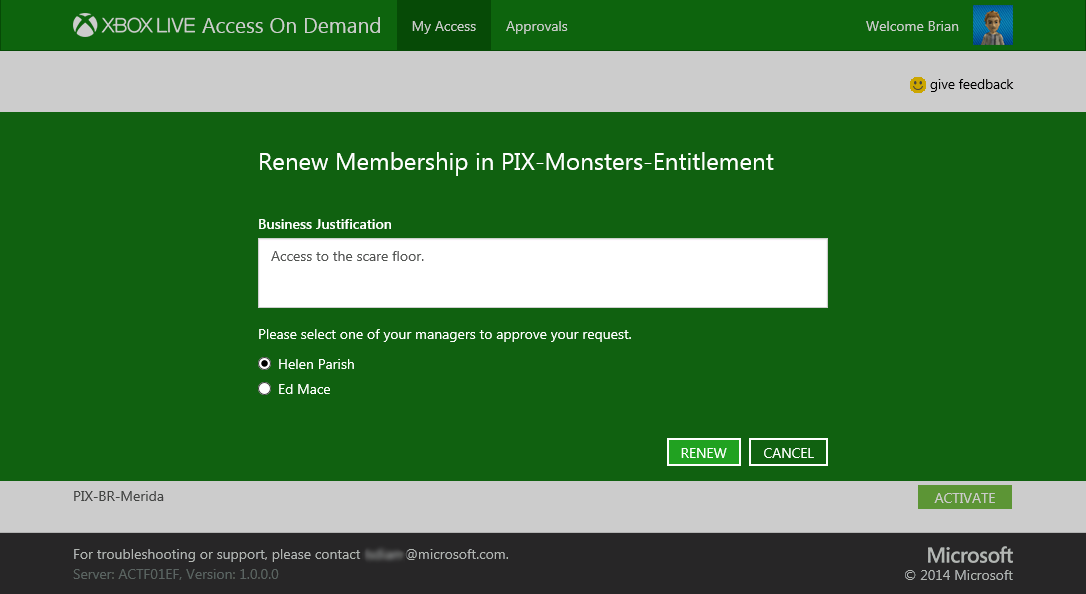Click the Ed Mace label
1086x594 pixels.
pos(304,389)
